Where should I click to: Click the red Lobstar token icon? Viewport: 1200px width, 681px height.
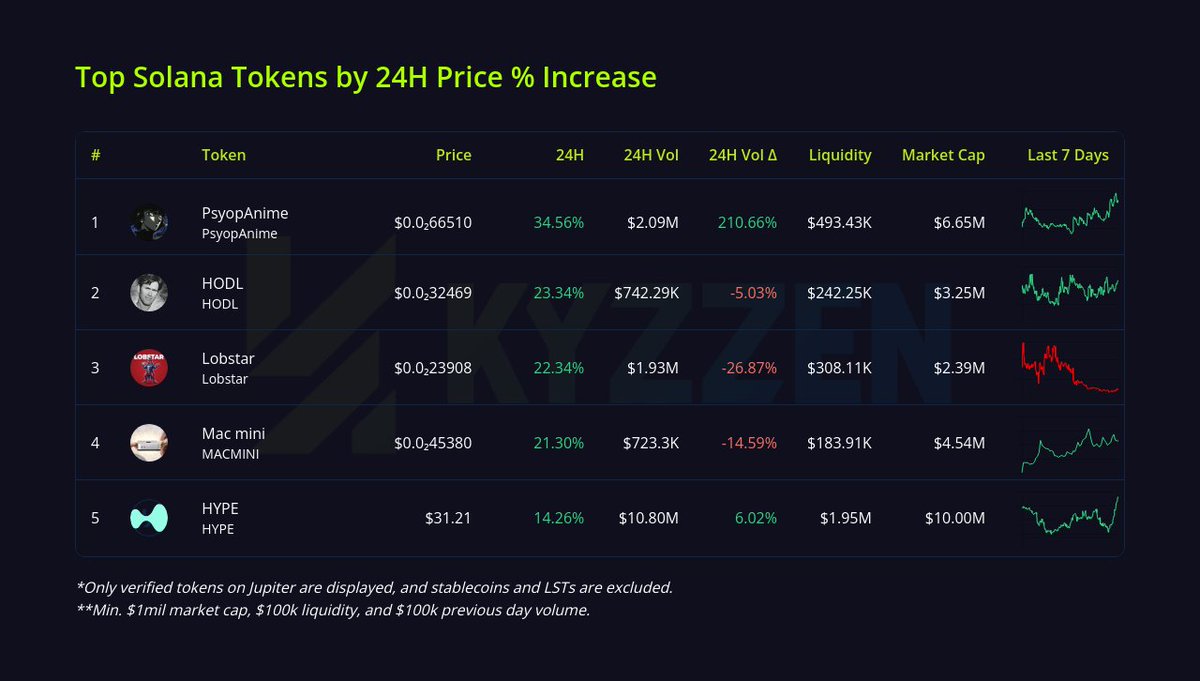coord(149,367)
